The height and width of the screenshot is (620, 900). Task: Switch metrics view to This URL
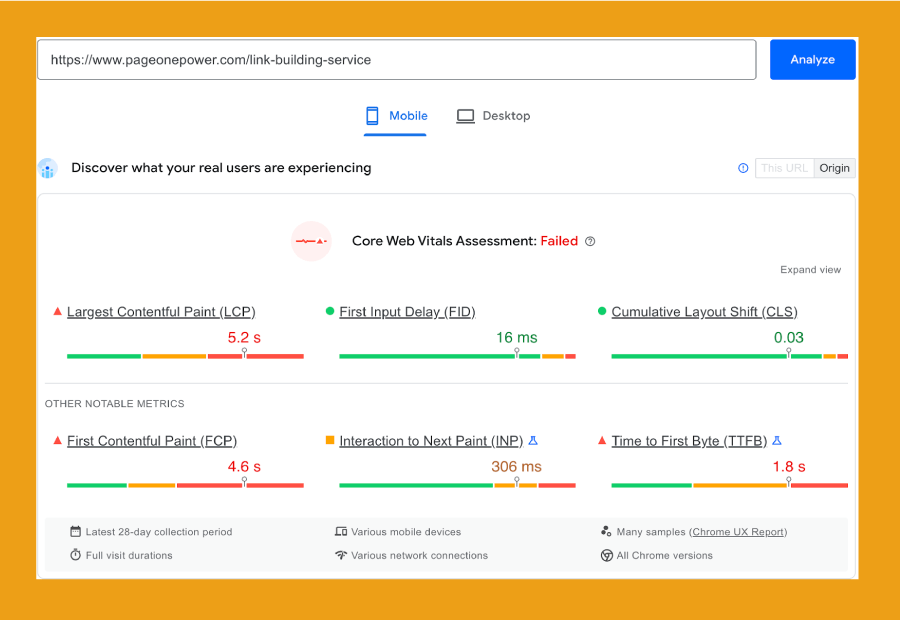point(784,168)
